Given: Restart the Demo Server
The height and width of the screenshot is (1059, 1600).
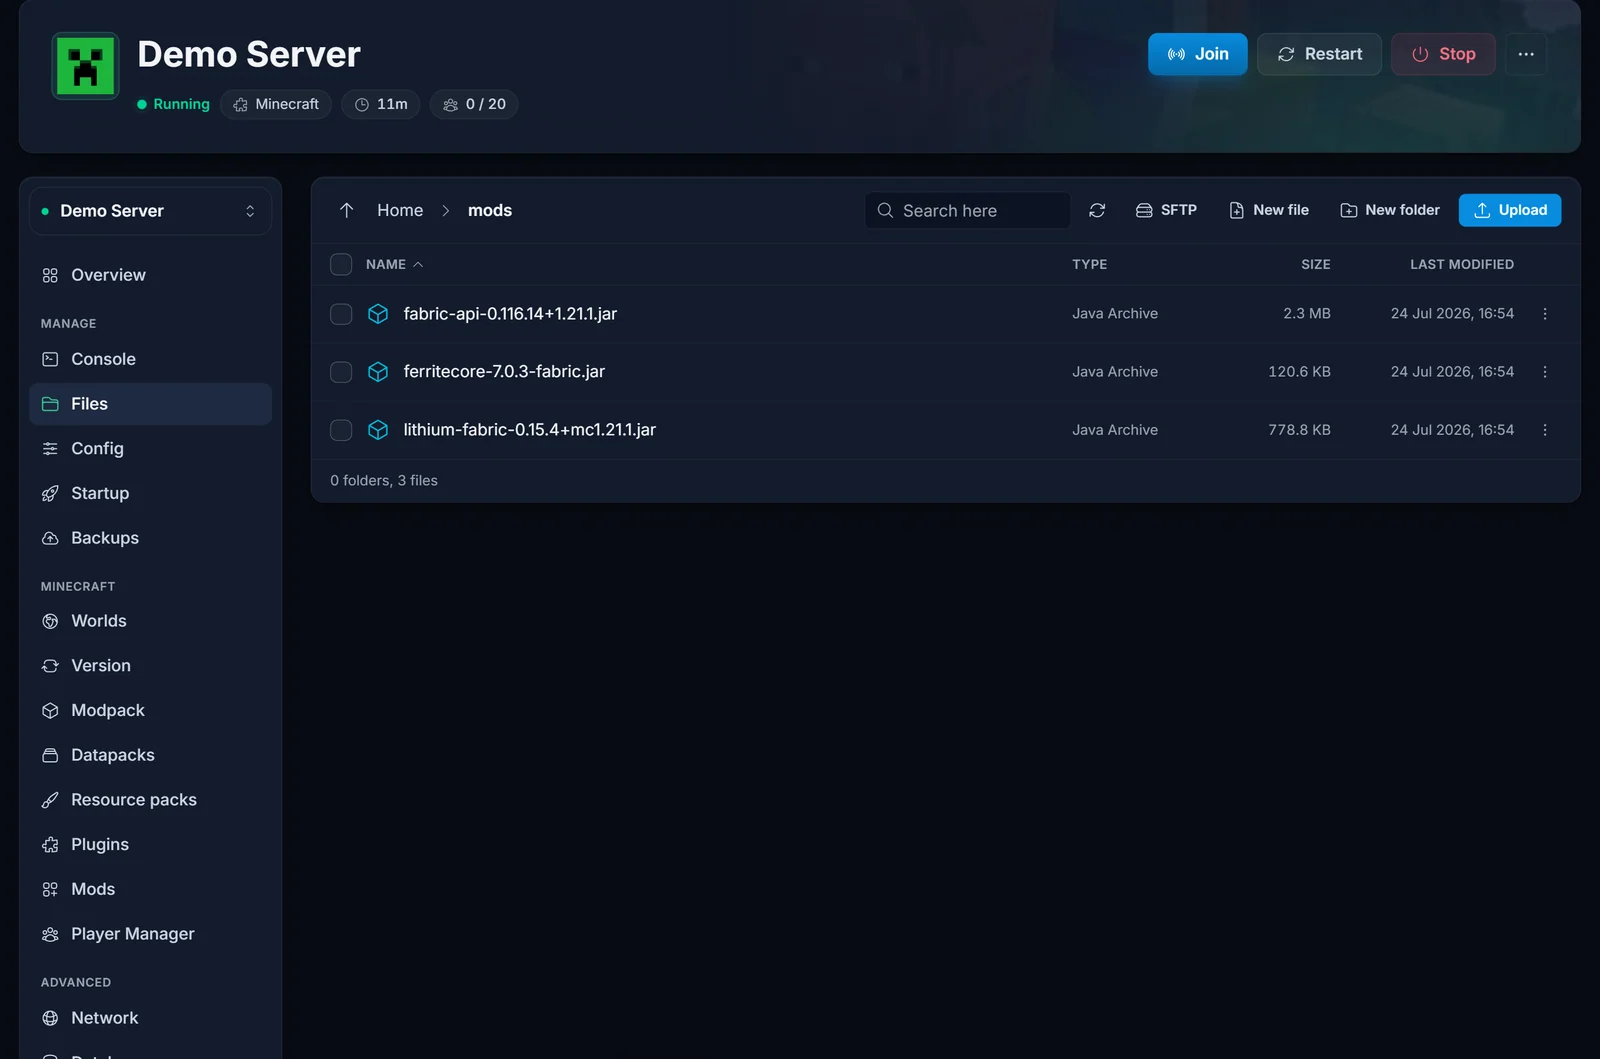Looking at the screenshot, I should (x=1319, y=54).
